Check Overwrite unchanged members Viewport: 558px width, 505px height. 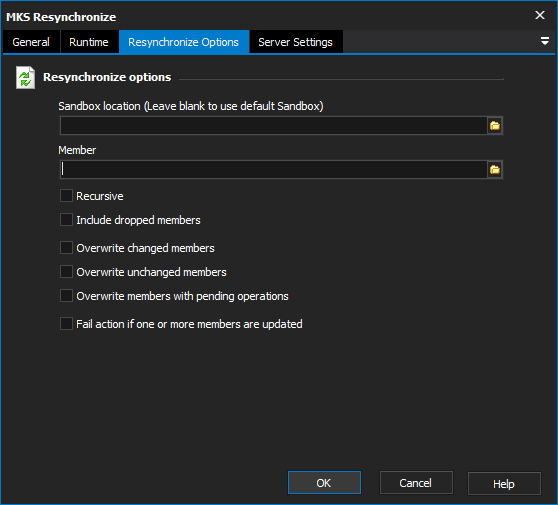67,272
